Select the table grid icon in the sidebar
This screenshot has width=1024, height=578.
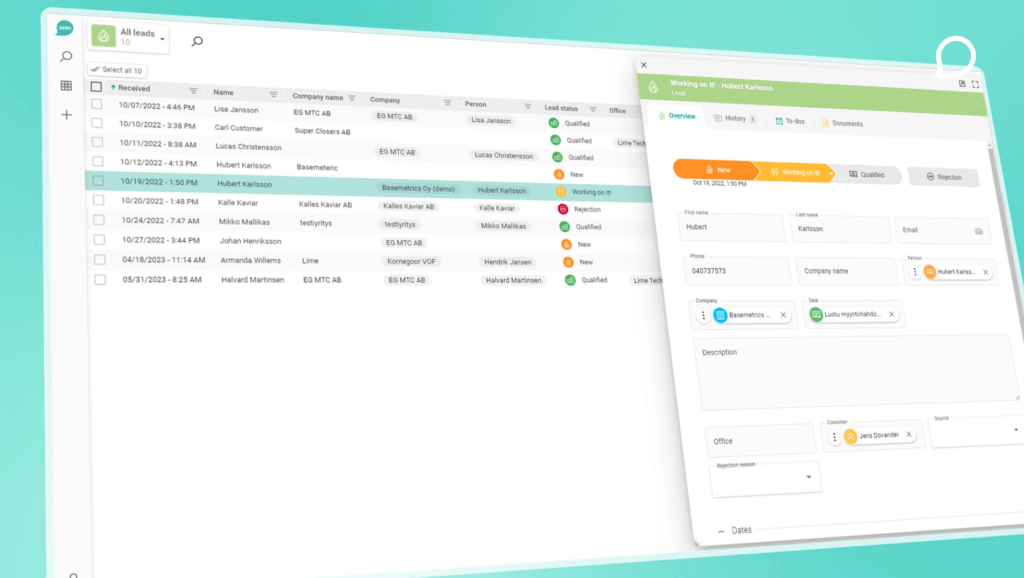[66, 86]
